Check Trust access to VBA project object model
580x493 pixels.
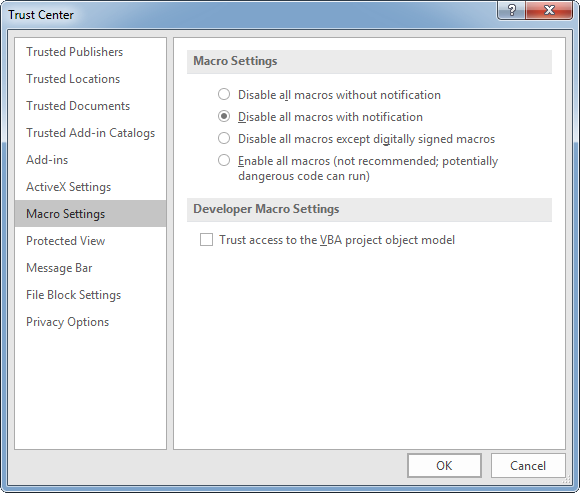click(x=206, y=240)
